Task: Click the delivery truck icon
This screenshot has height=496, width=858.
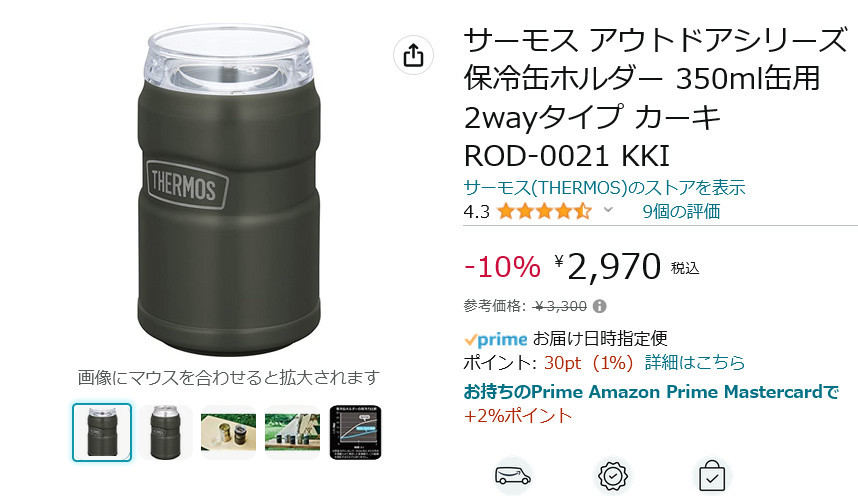Action: pyautogui.click(x=513, y=476)
